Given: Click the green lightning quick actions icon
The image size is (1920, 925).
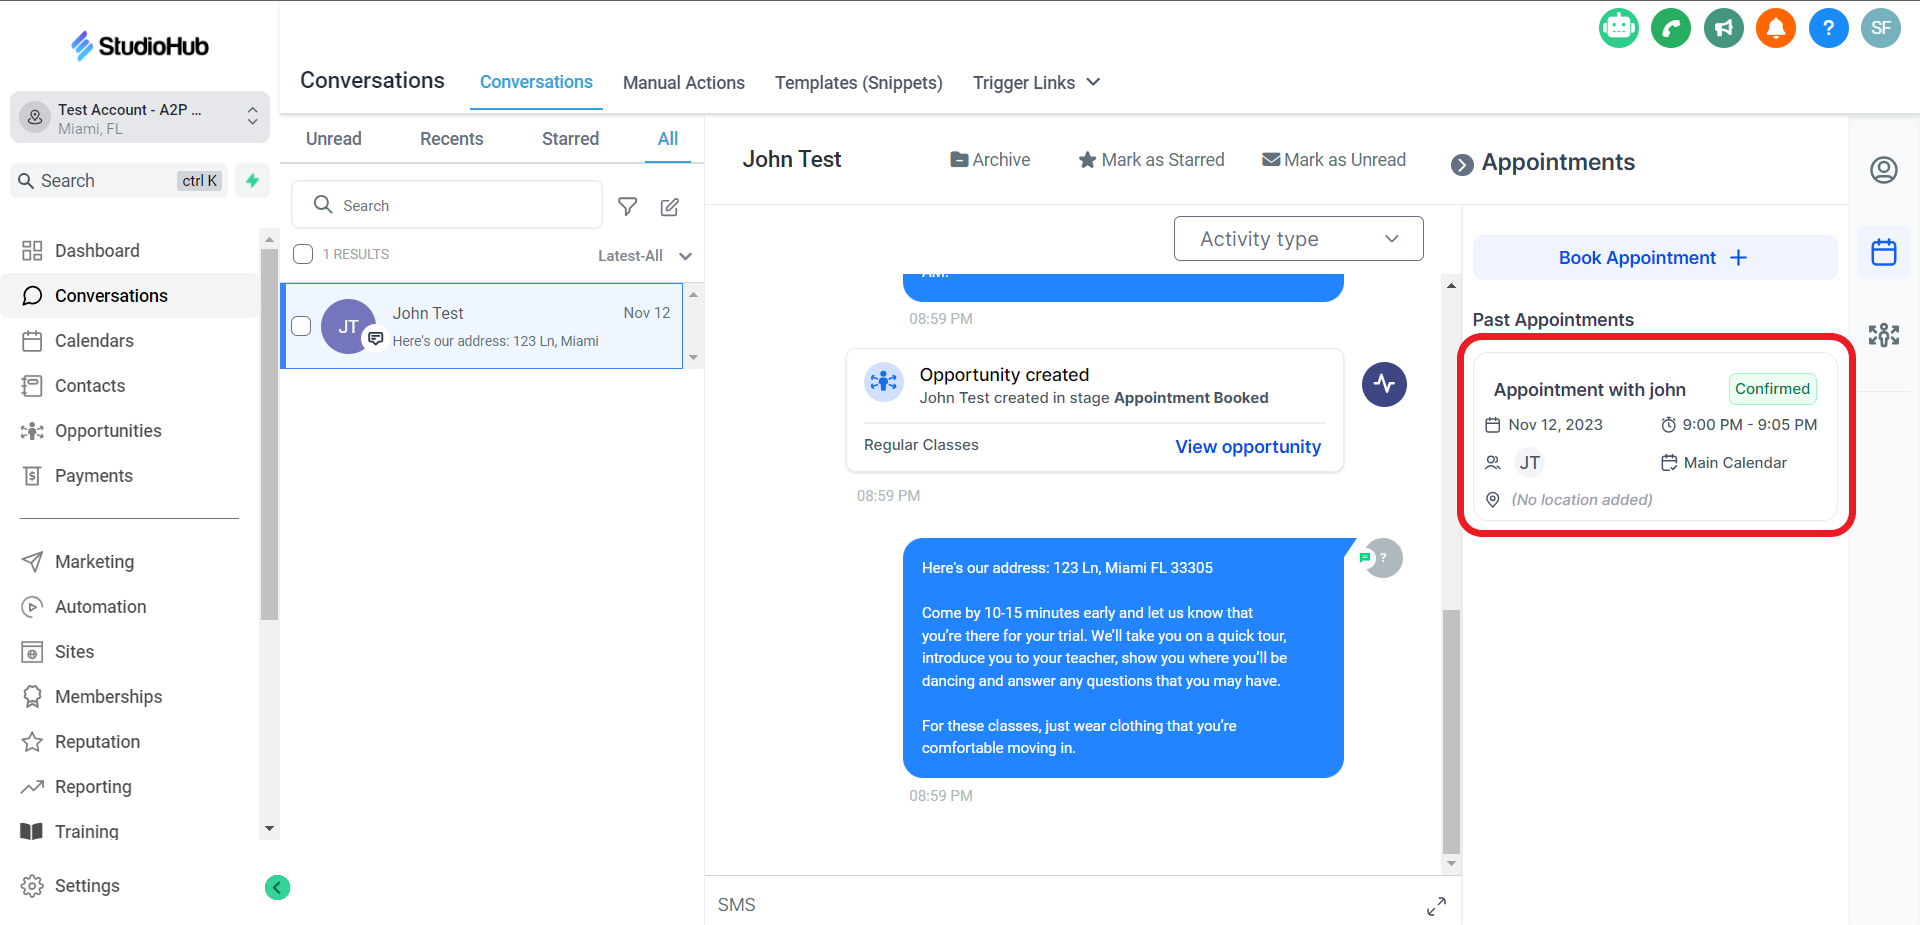Looking at the screenshot, I should pos(253,180).
